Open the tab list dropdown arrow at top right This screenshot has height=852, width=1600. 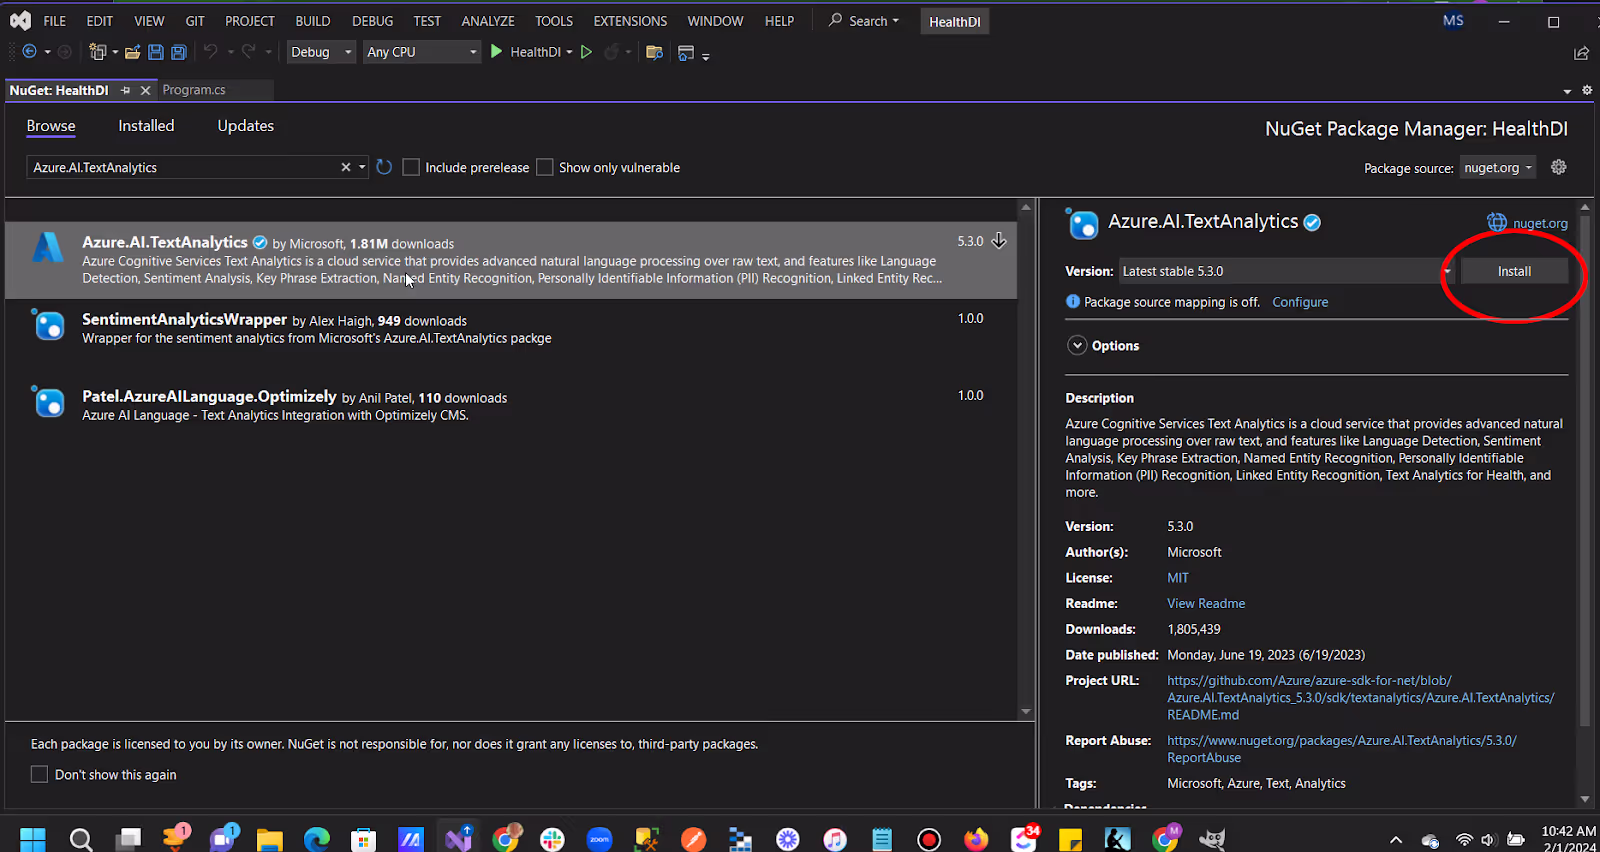point(1567,91)
